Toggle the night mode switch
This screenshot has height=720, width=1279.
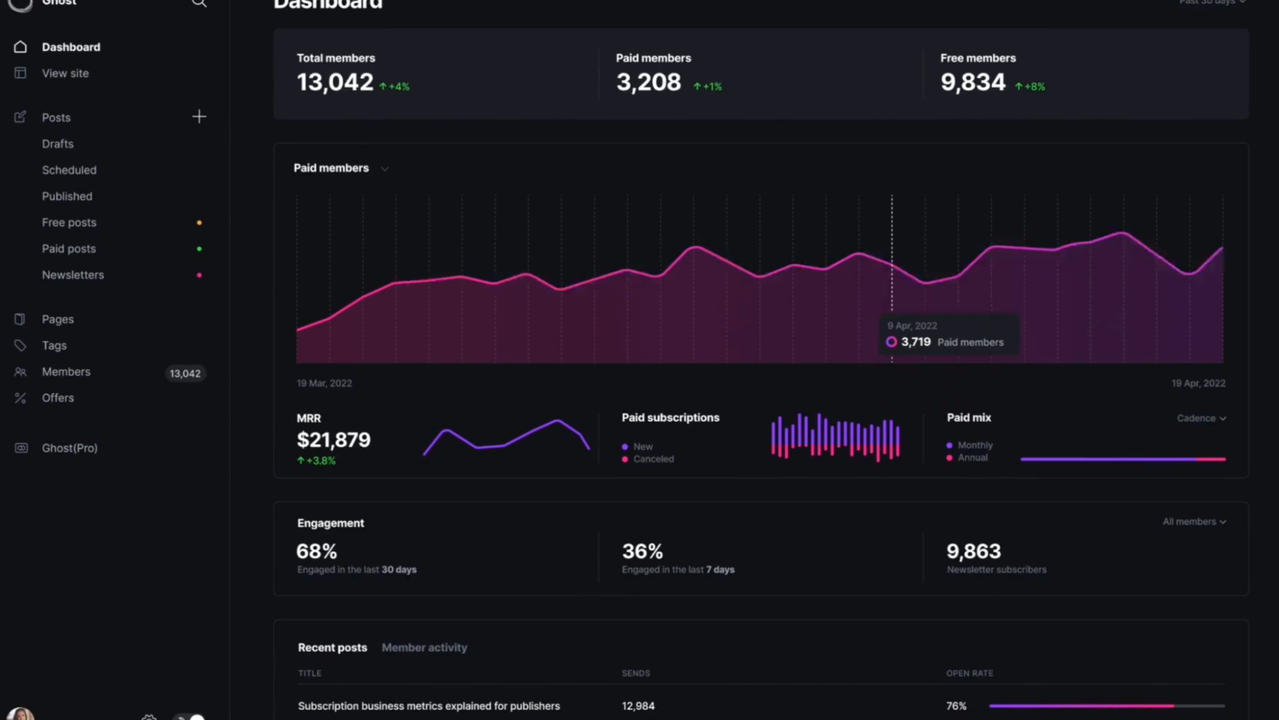pos(190,716)
